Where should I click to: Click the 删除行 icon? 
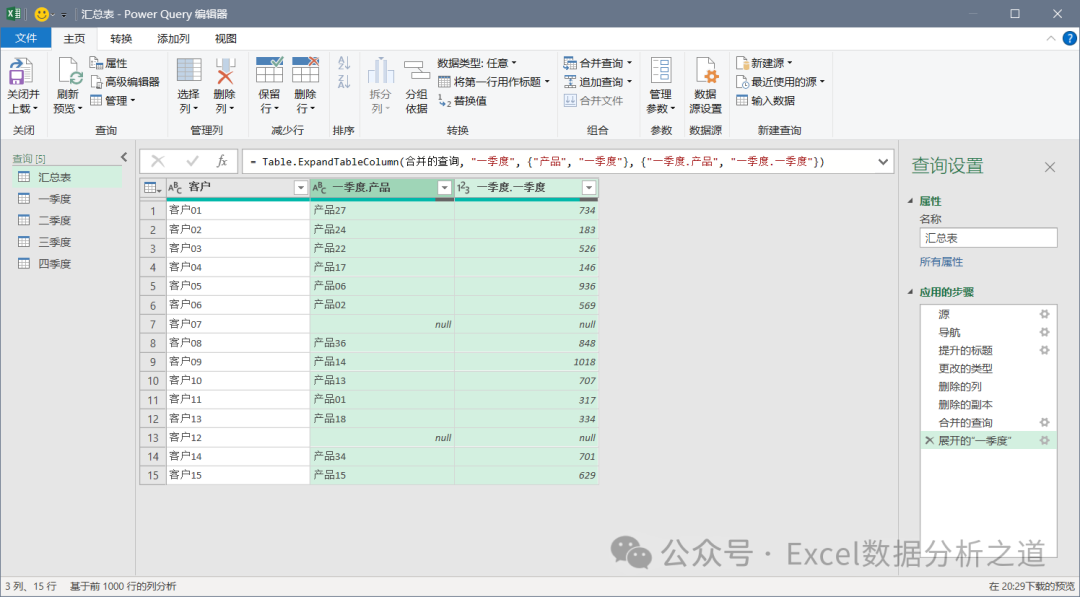(305, 70)
